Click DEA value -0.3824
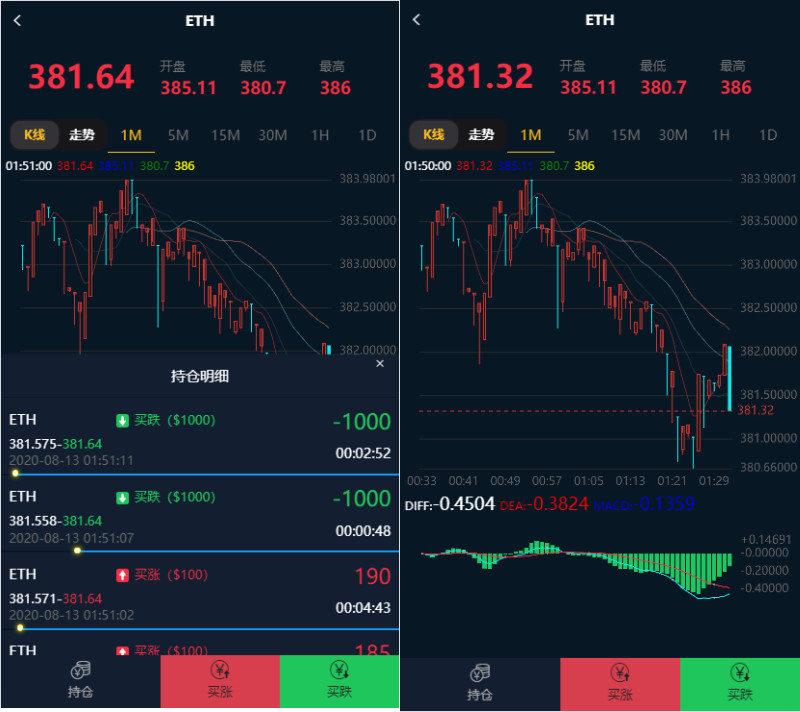The height and width of the screenshot is (712, 800). [558, 504]
